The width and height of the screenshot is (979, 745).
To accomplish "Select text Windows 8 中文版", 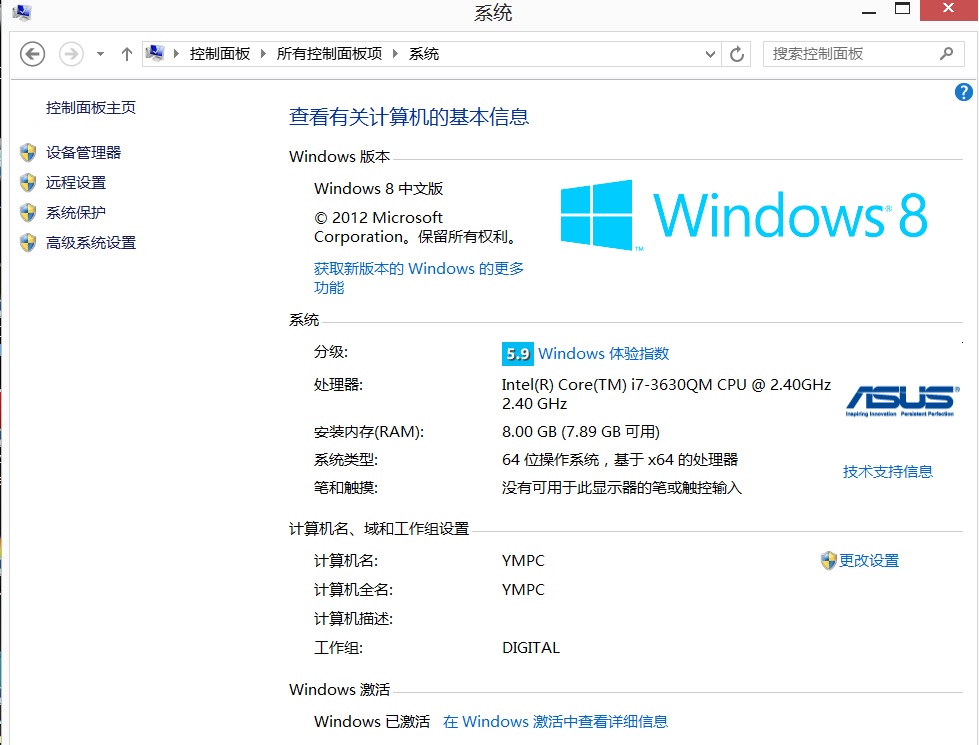I will click(x=378, y=189).
